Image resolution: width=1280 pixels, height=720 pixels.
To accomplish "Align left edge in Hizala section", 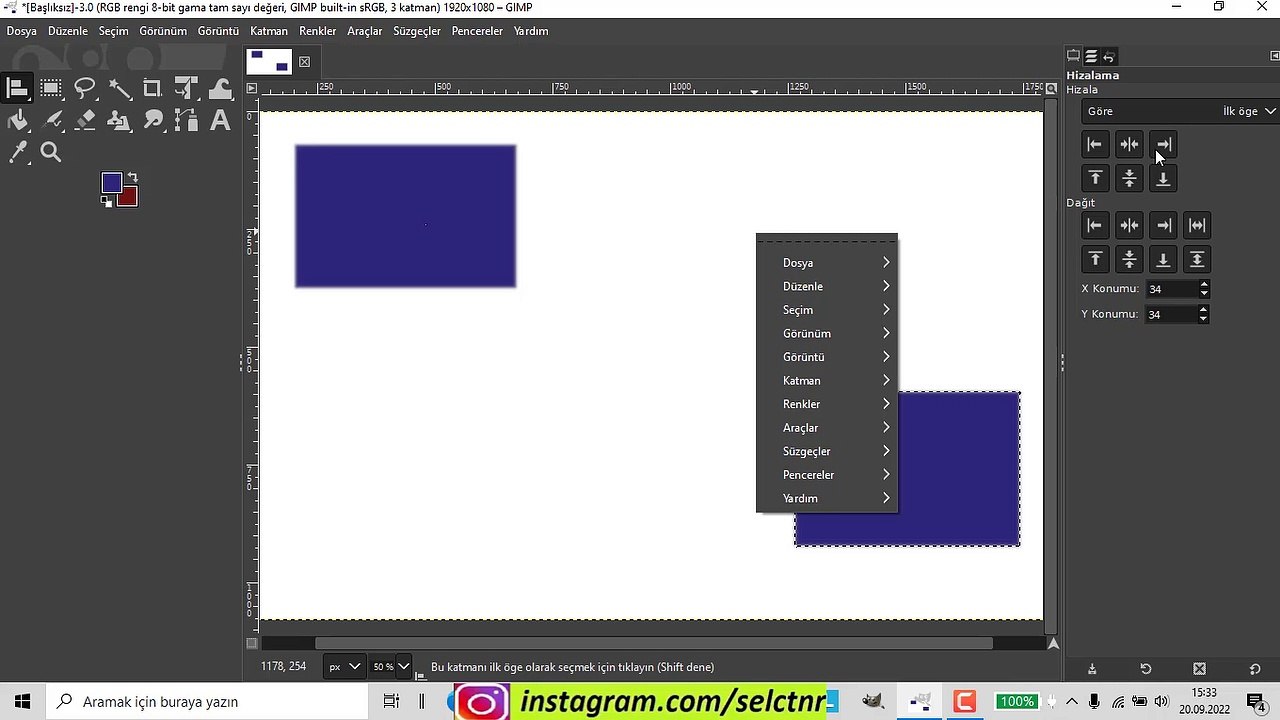I will click(x=1095, y=144).
